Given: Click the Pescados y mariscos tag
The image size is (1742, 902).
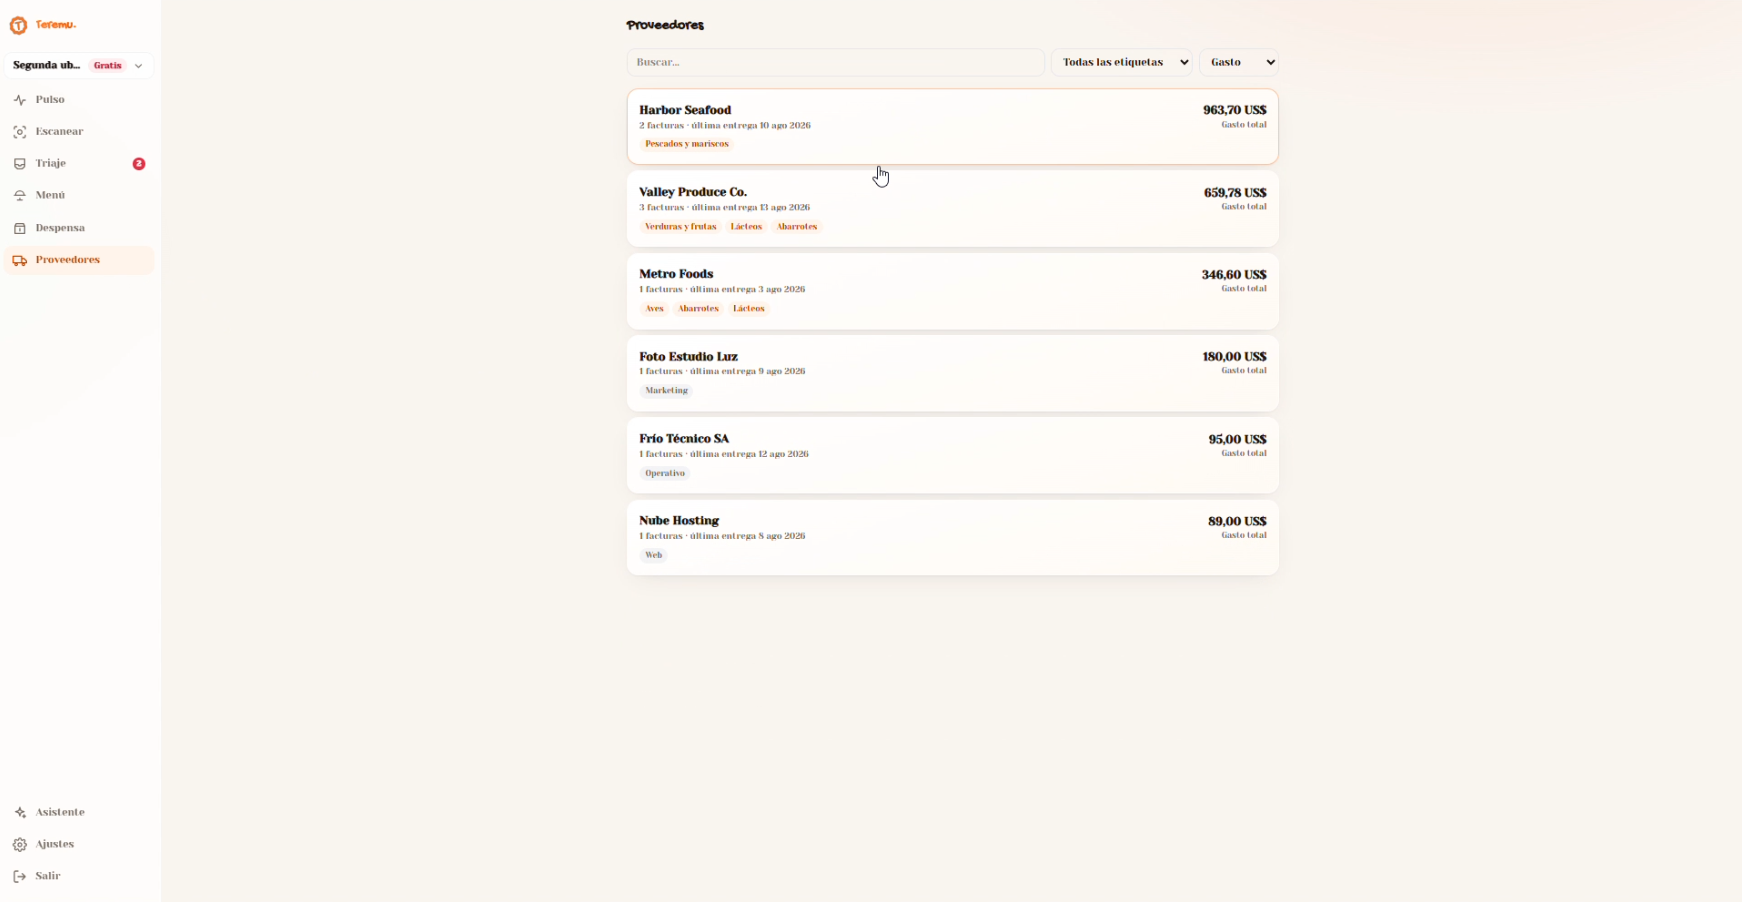Looking at the screenshot, I should pos(687,144).
